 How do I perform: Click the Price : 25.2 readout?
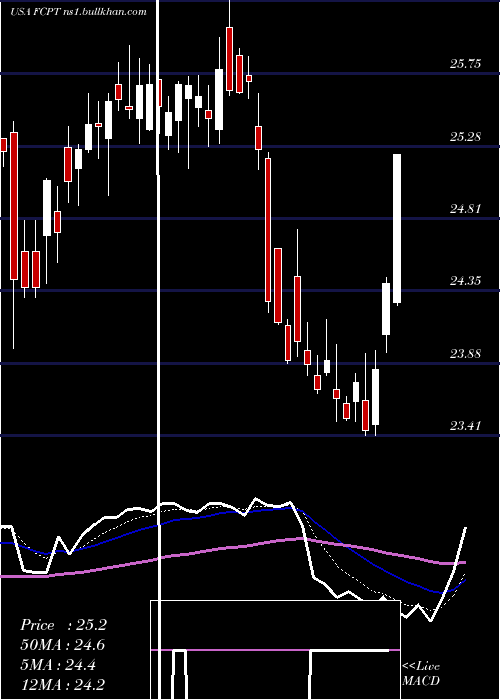(63, 625)
